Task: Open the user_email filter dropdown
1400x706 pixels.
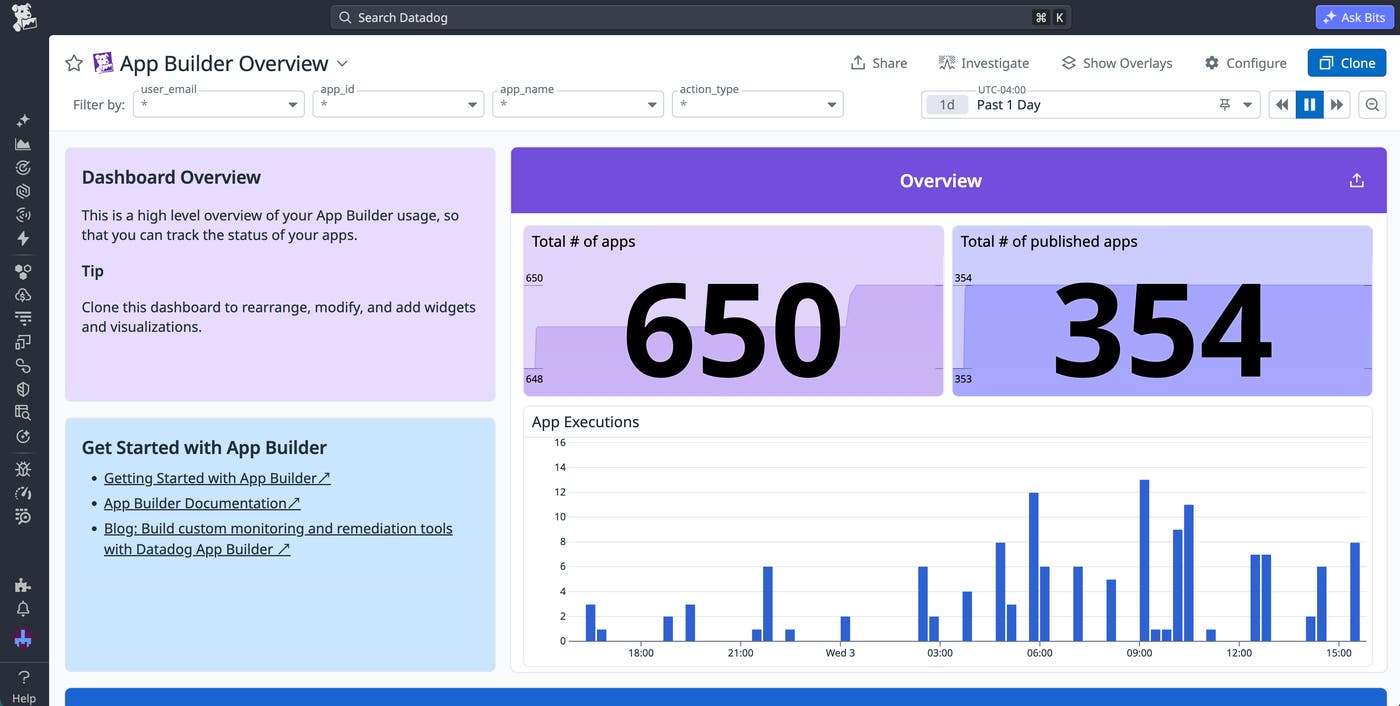Action: pos(219,104)
